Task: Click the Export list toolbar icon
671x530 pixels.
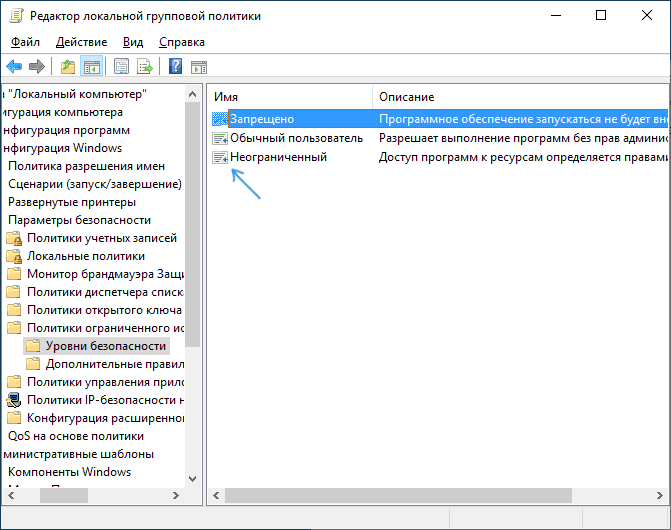Action: coord(145,67)
